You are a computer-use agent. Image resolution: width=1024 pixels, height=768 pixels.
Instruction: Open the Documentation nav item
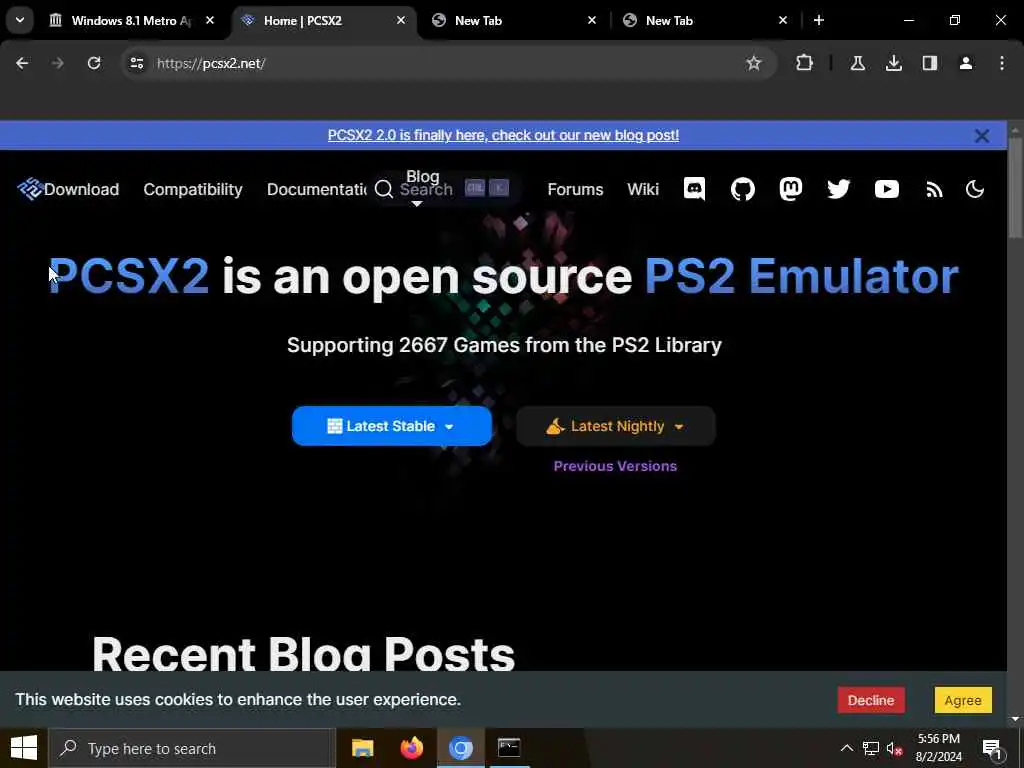pos(317,189)
